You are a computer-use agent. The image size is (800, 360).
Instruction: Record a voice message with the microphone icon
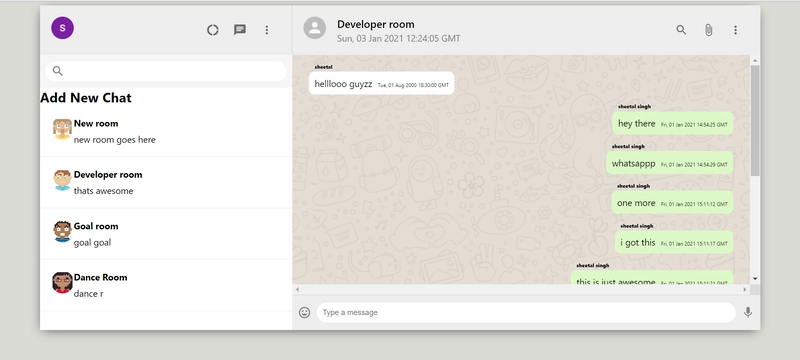pos(748,313)
